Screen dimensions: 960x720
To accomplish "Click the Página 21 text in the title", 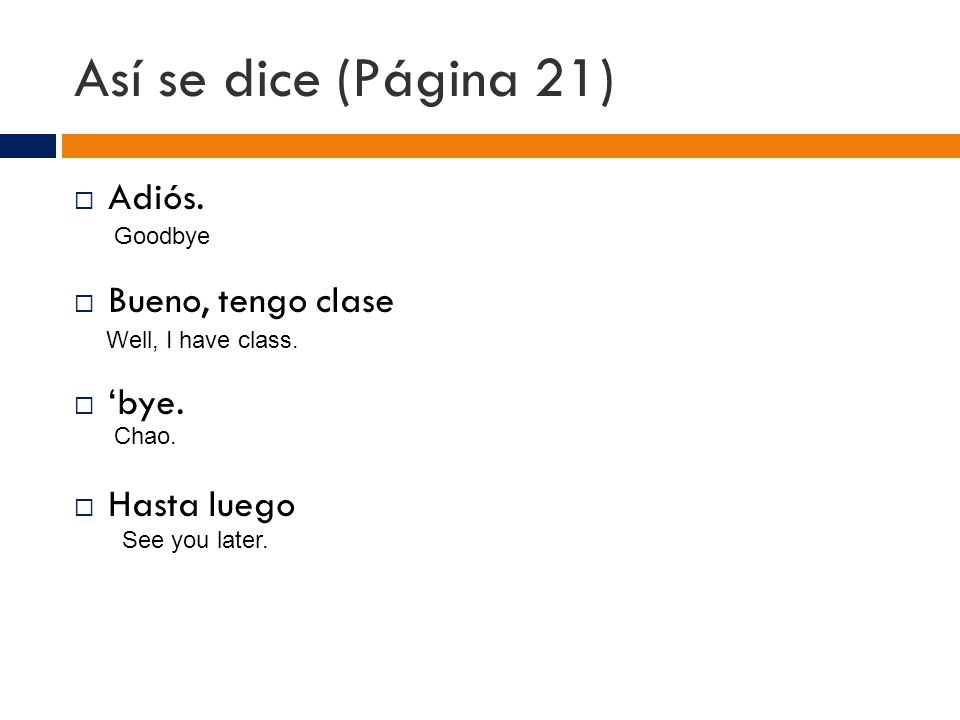I will (x=475, y=81).
